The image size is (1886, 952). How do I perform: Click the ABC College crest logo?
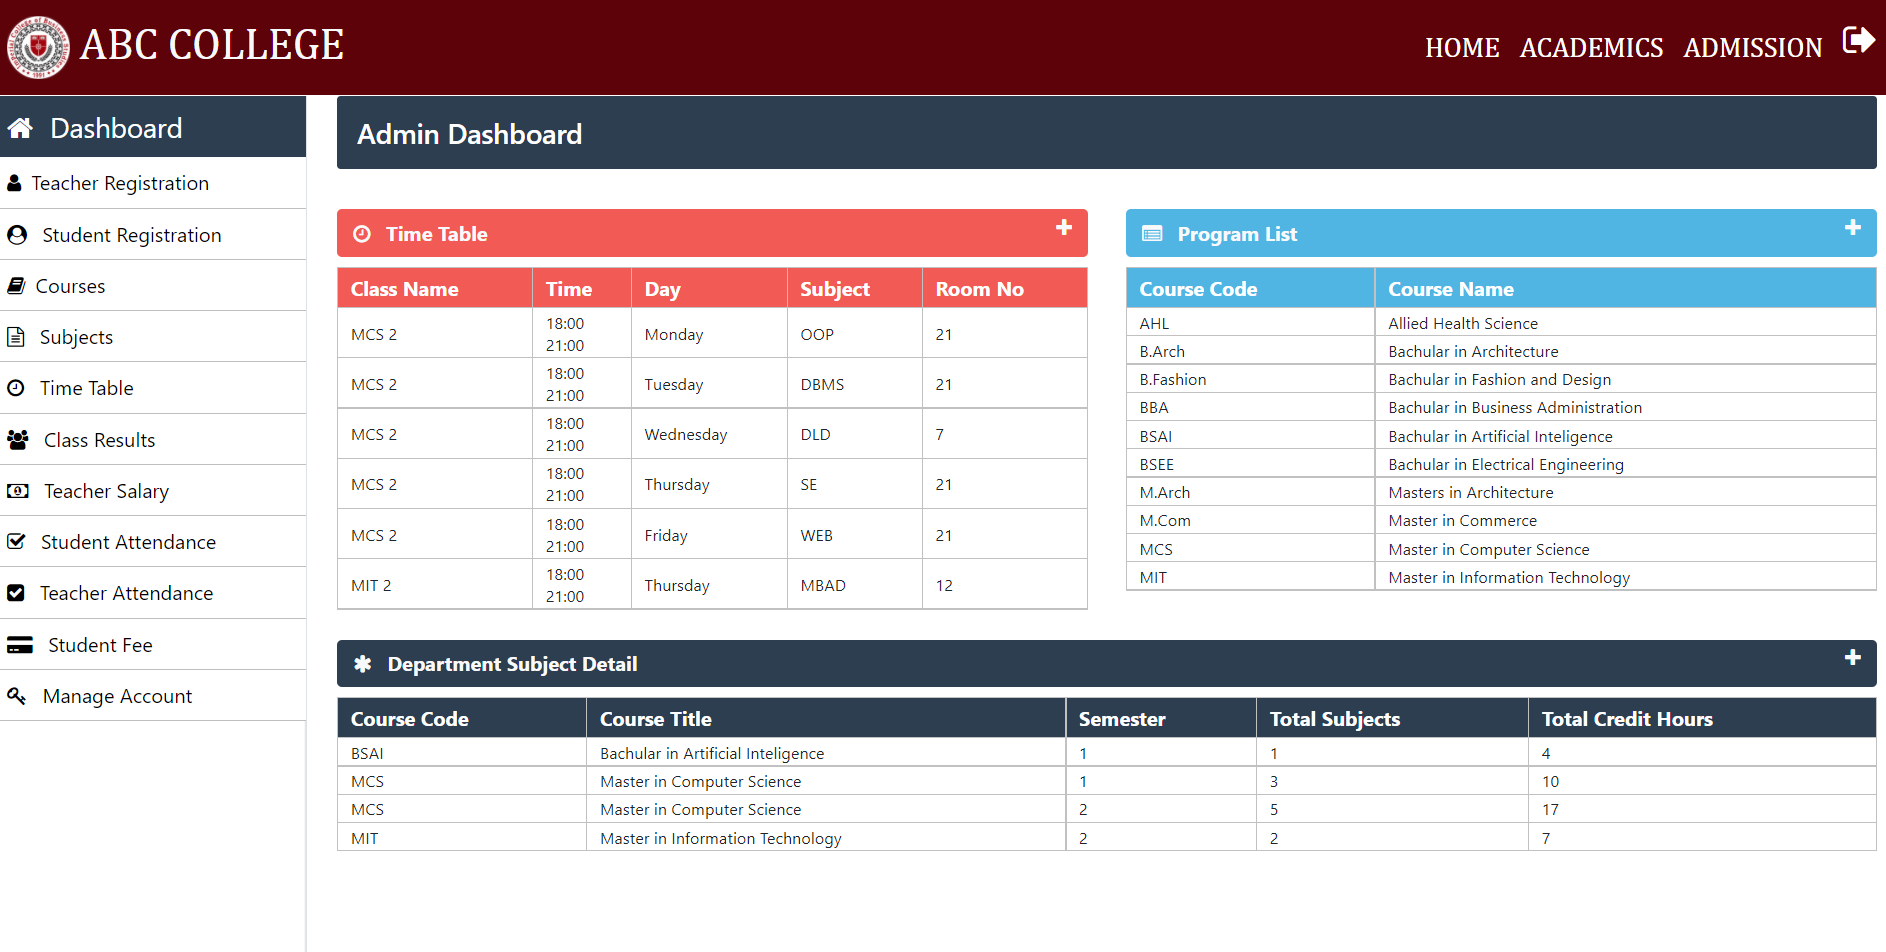click(x=38, y=46)
